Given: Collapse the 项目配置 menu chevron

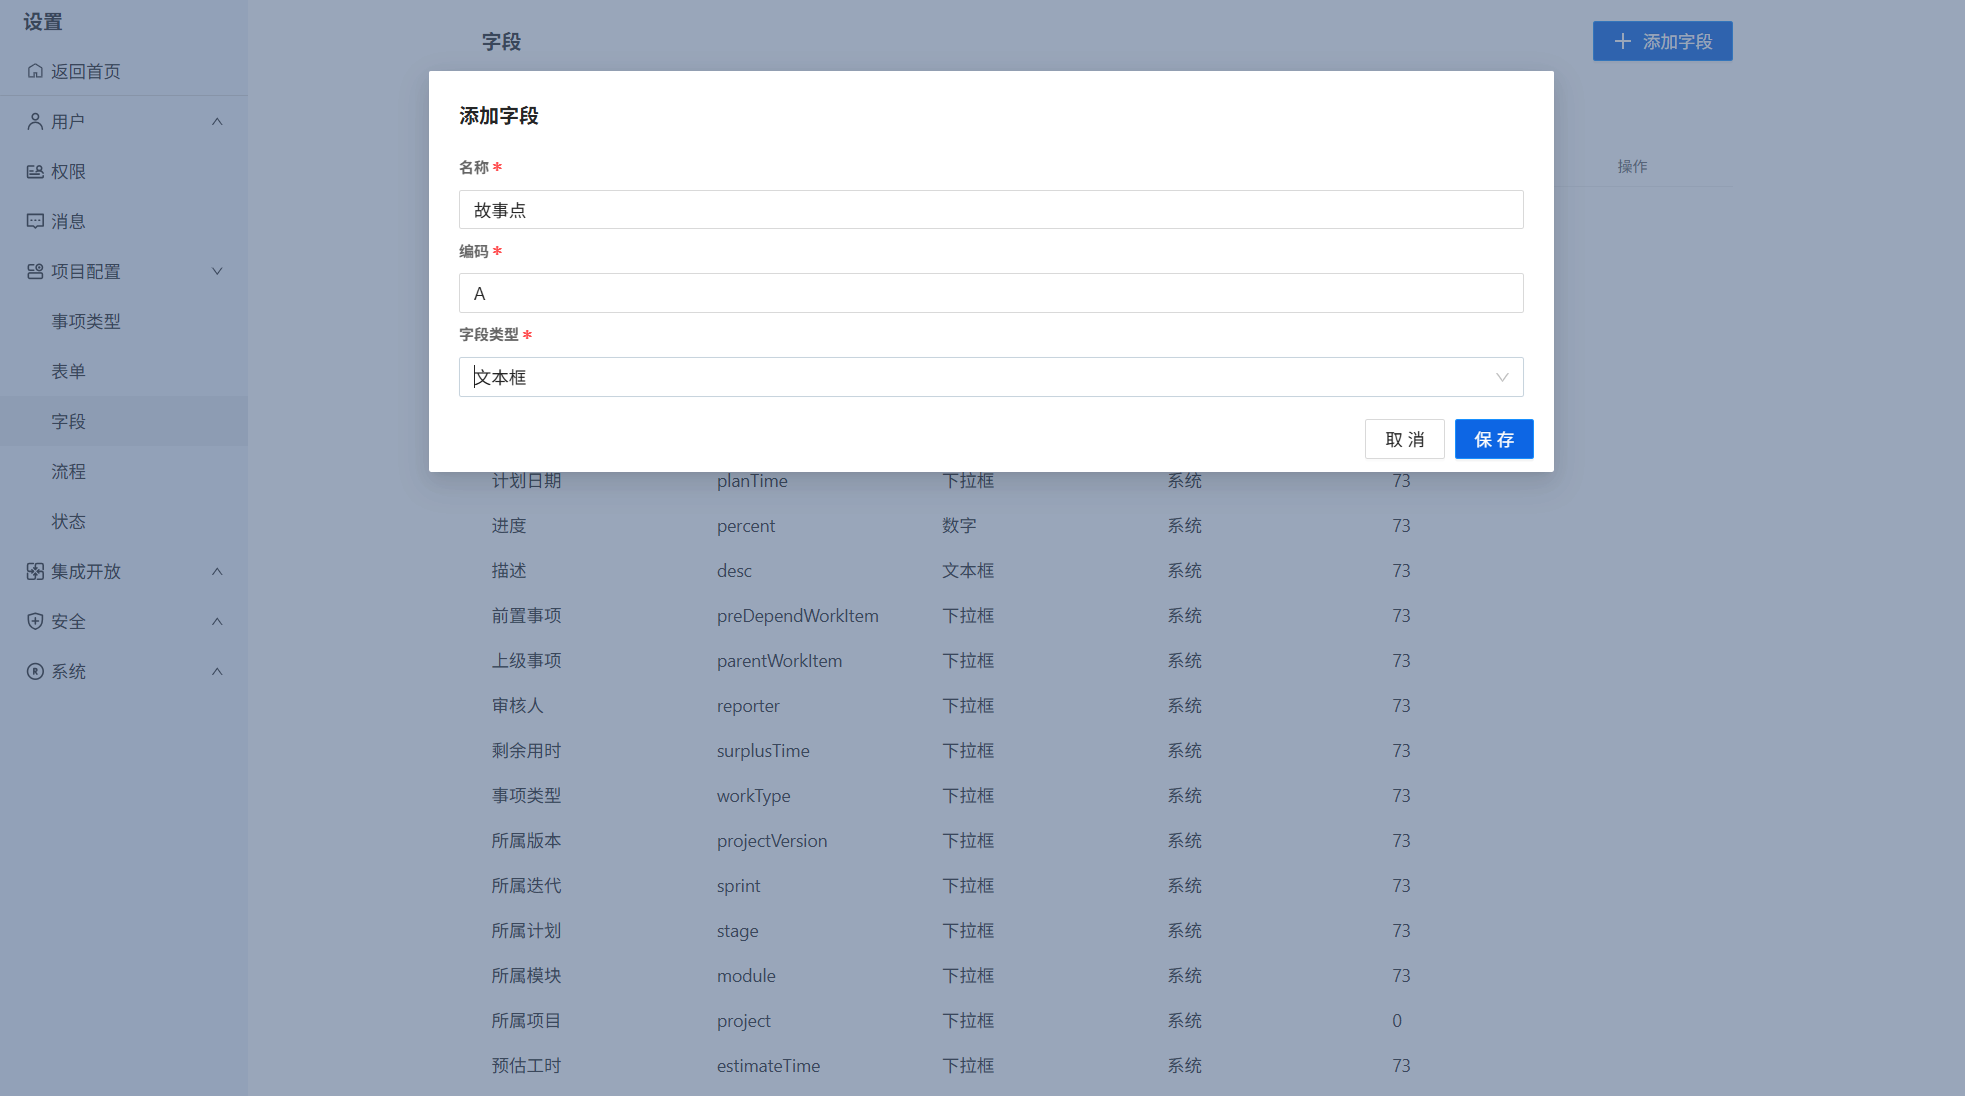Looking at the screenshot, I should coord(217,271).
